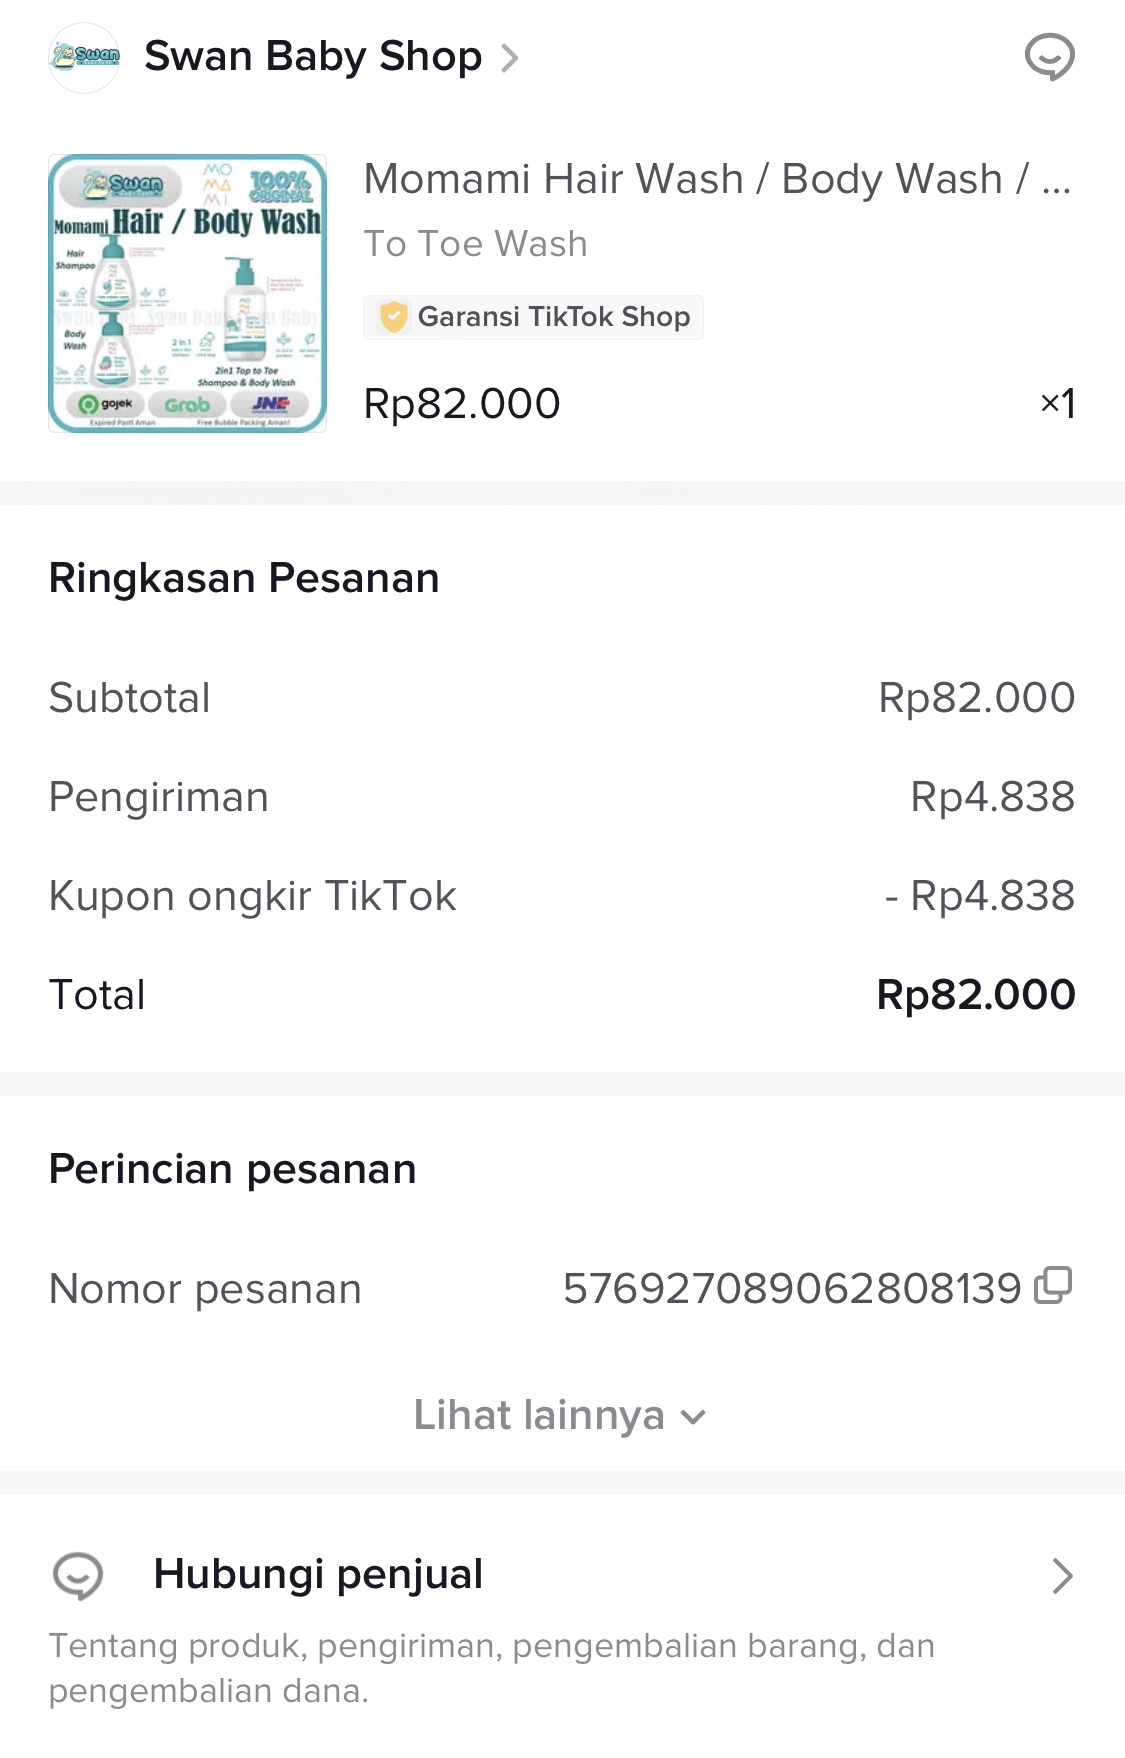Tap the To Toe Wash variant text
The width and height of the screenshot is (1125, 1758).
[x=475, y=244]
